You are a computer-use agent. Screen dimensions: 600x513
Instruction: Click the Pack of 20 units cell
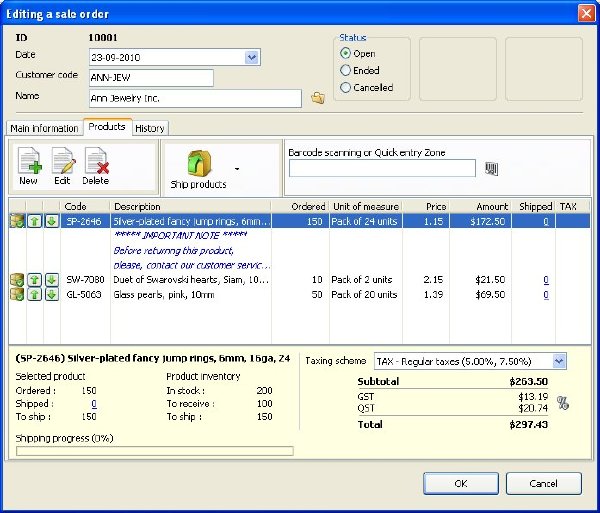(x=364, y=295)
